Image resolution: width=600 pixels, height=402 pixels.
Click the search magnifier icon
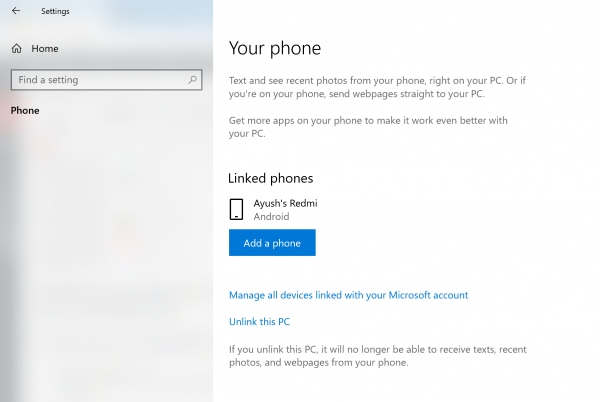coord(192,80)
